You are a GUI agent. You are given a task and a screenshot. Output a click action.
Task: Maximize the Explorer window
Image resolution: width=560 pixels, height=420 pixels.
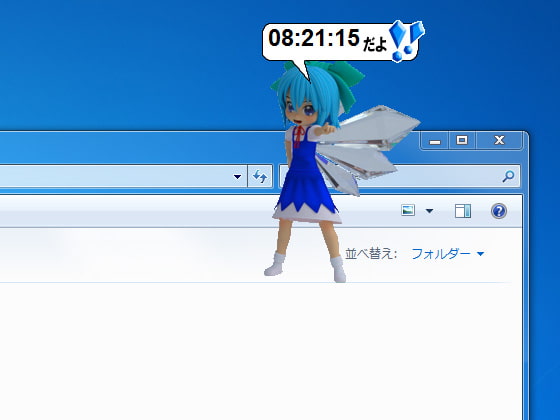point(462,140)
